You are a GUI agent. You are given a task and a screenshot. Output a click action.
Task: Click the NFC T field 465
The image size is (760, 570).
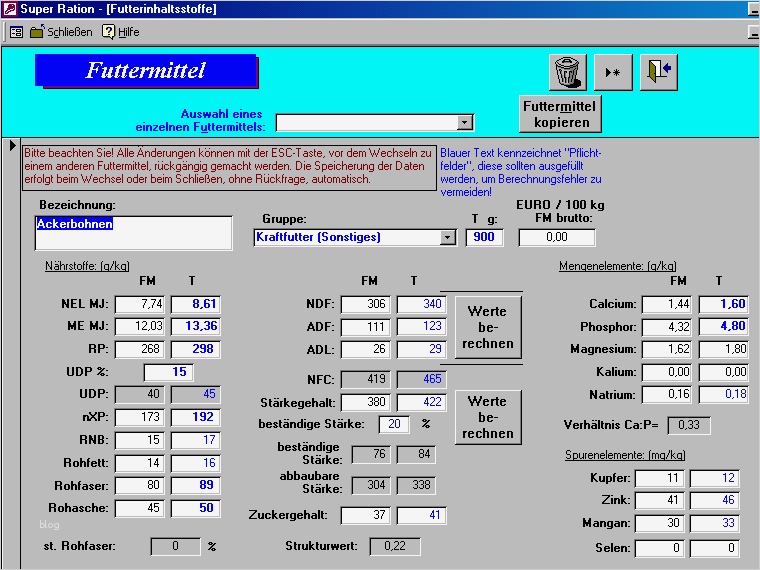[x=421, y=379]
